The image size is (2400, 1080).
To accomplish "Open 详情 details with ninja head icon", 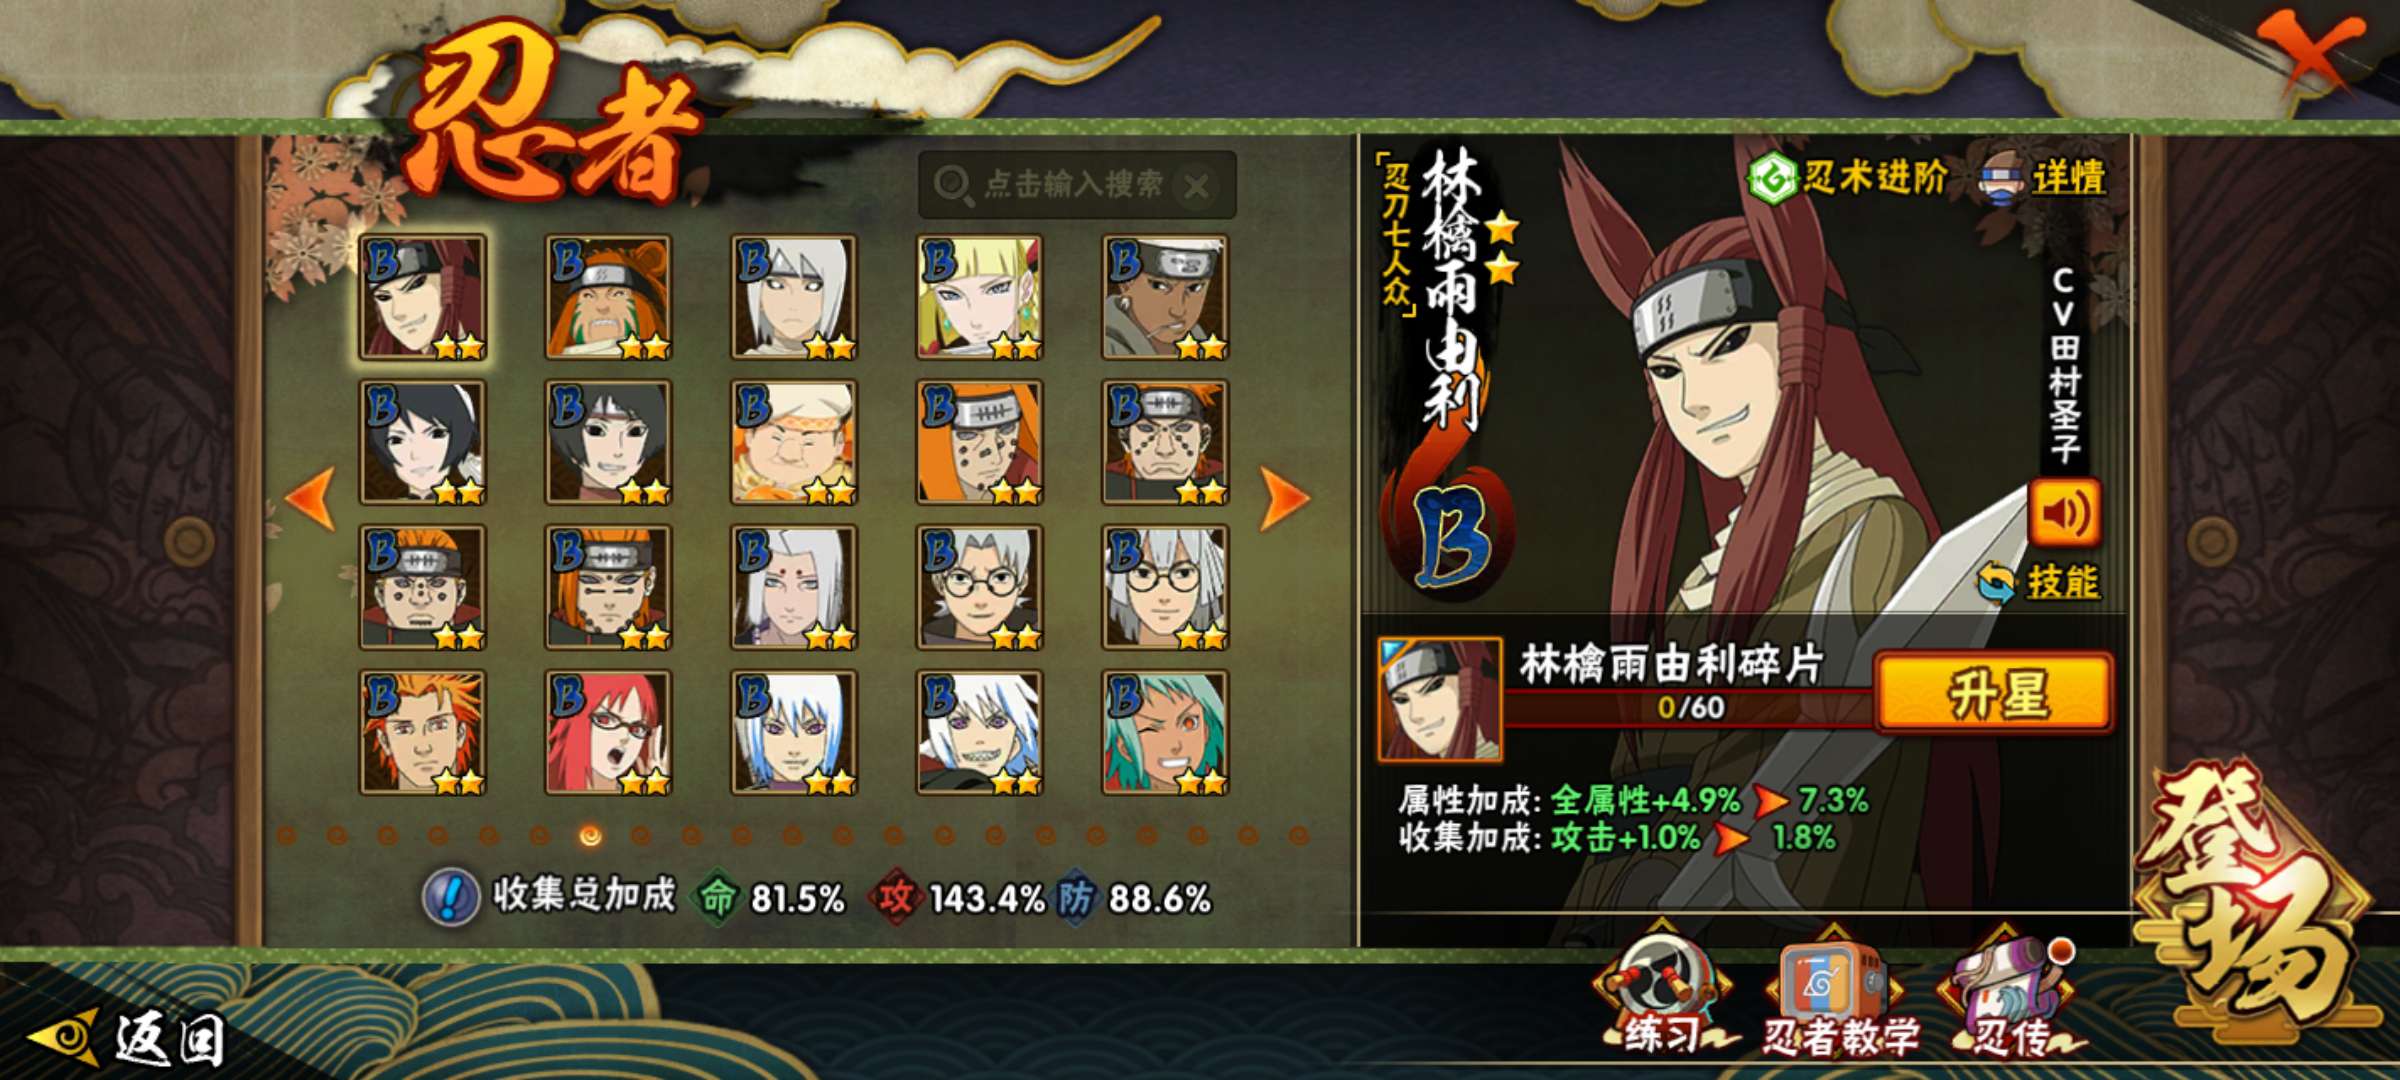I will click(x=2043, y=178).
